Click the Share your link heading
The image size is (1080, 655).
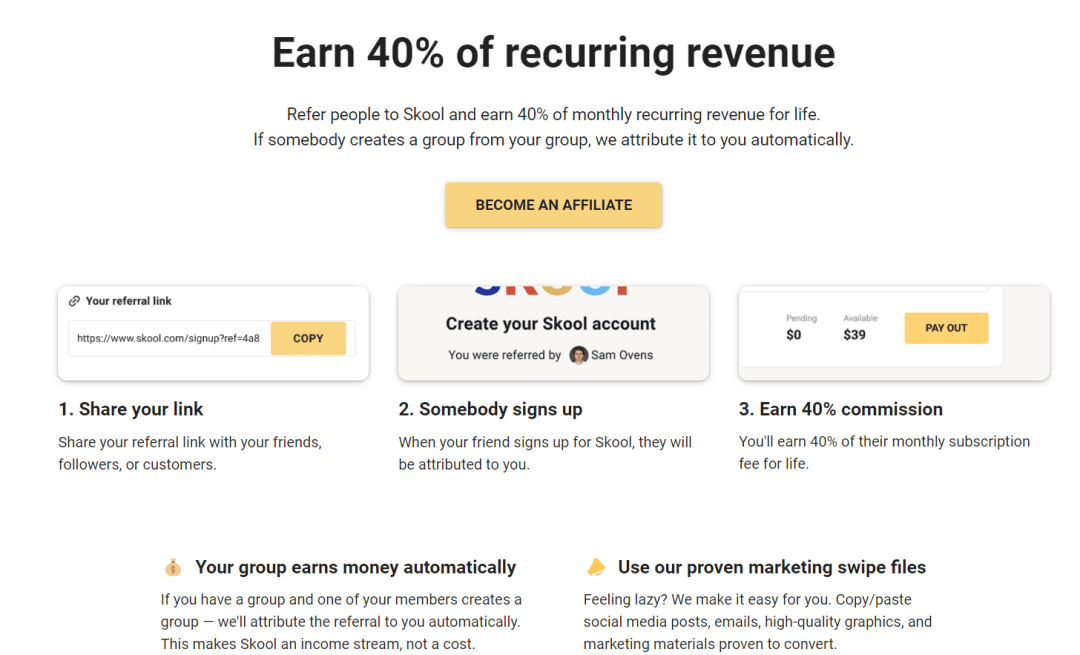tap(131, 409)
